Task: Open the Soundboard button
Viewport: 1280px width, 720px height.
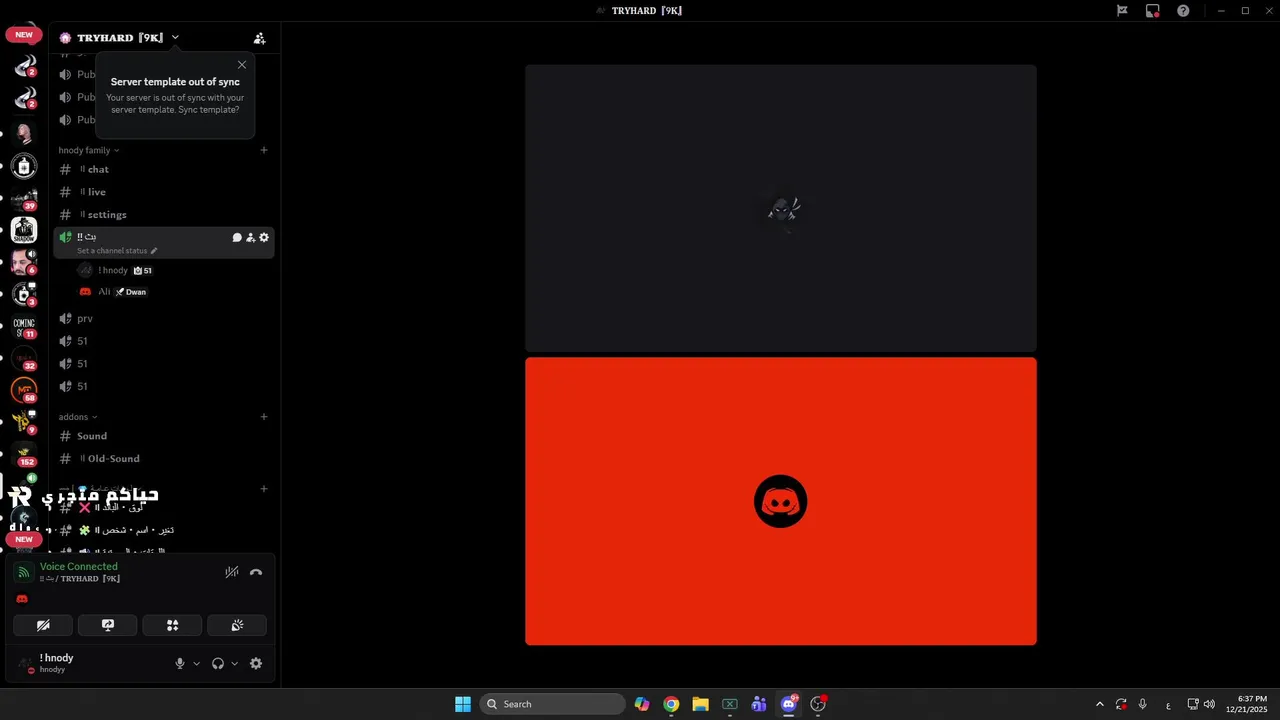Action: coord(237,625)
